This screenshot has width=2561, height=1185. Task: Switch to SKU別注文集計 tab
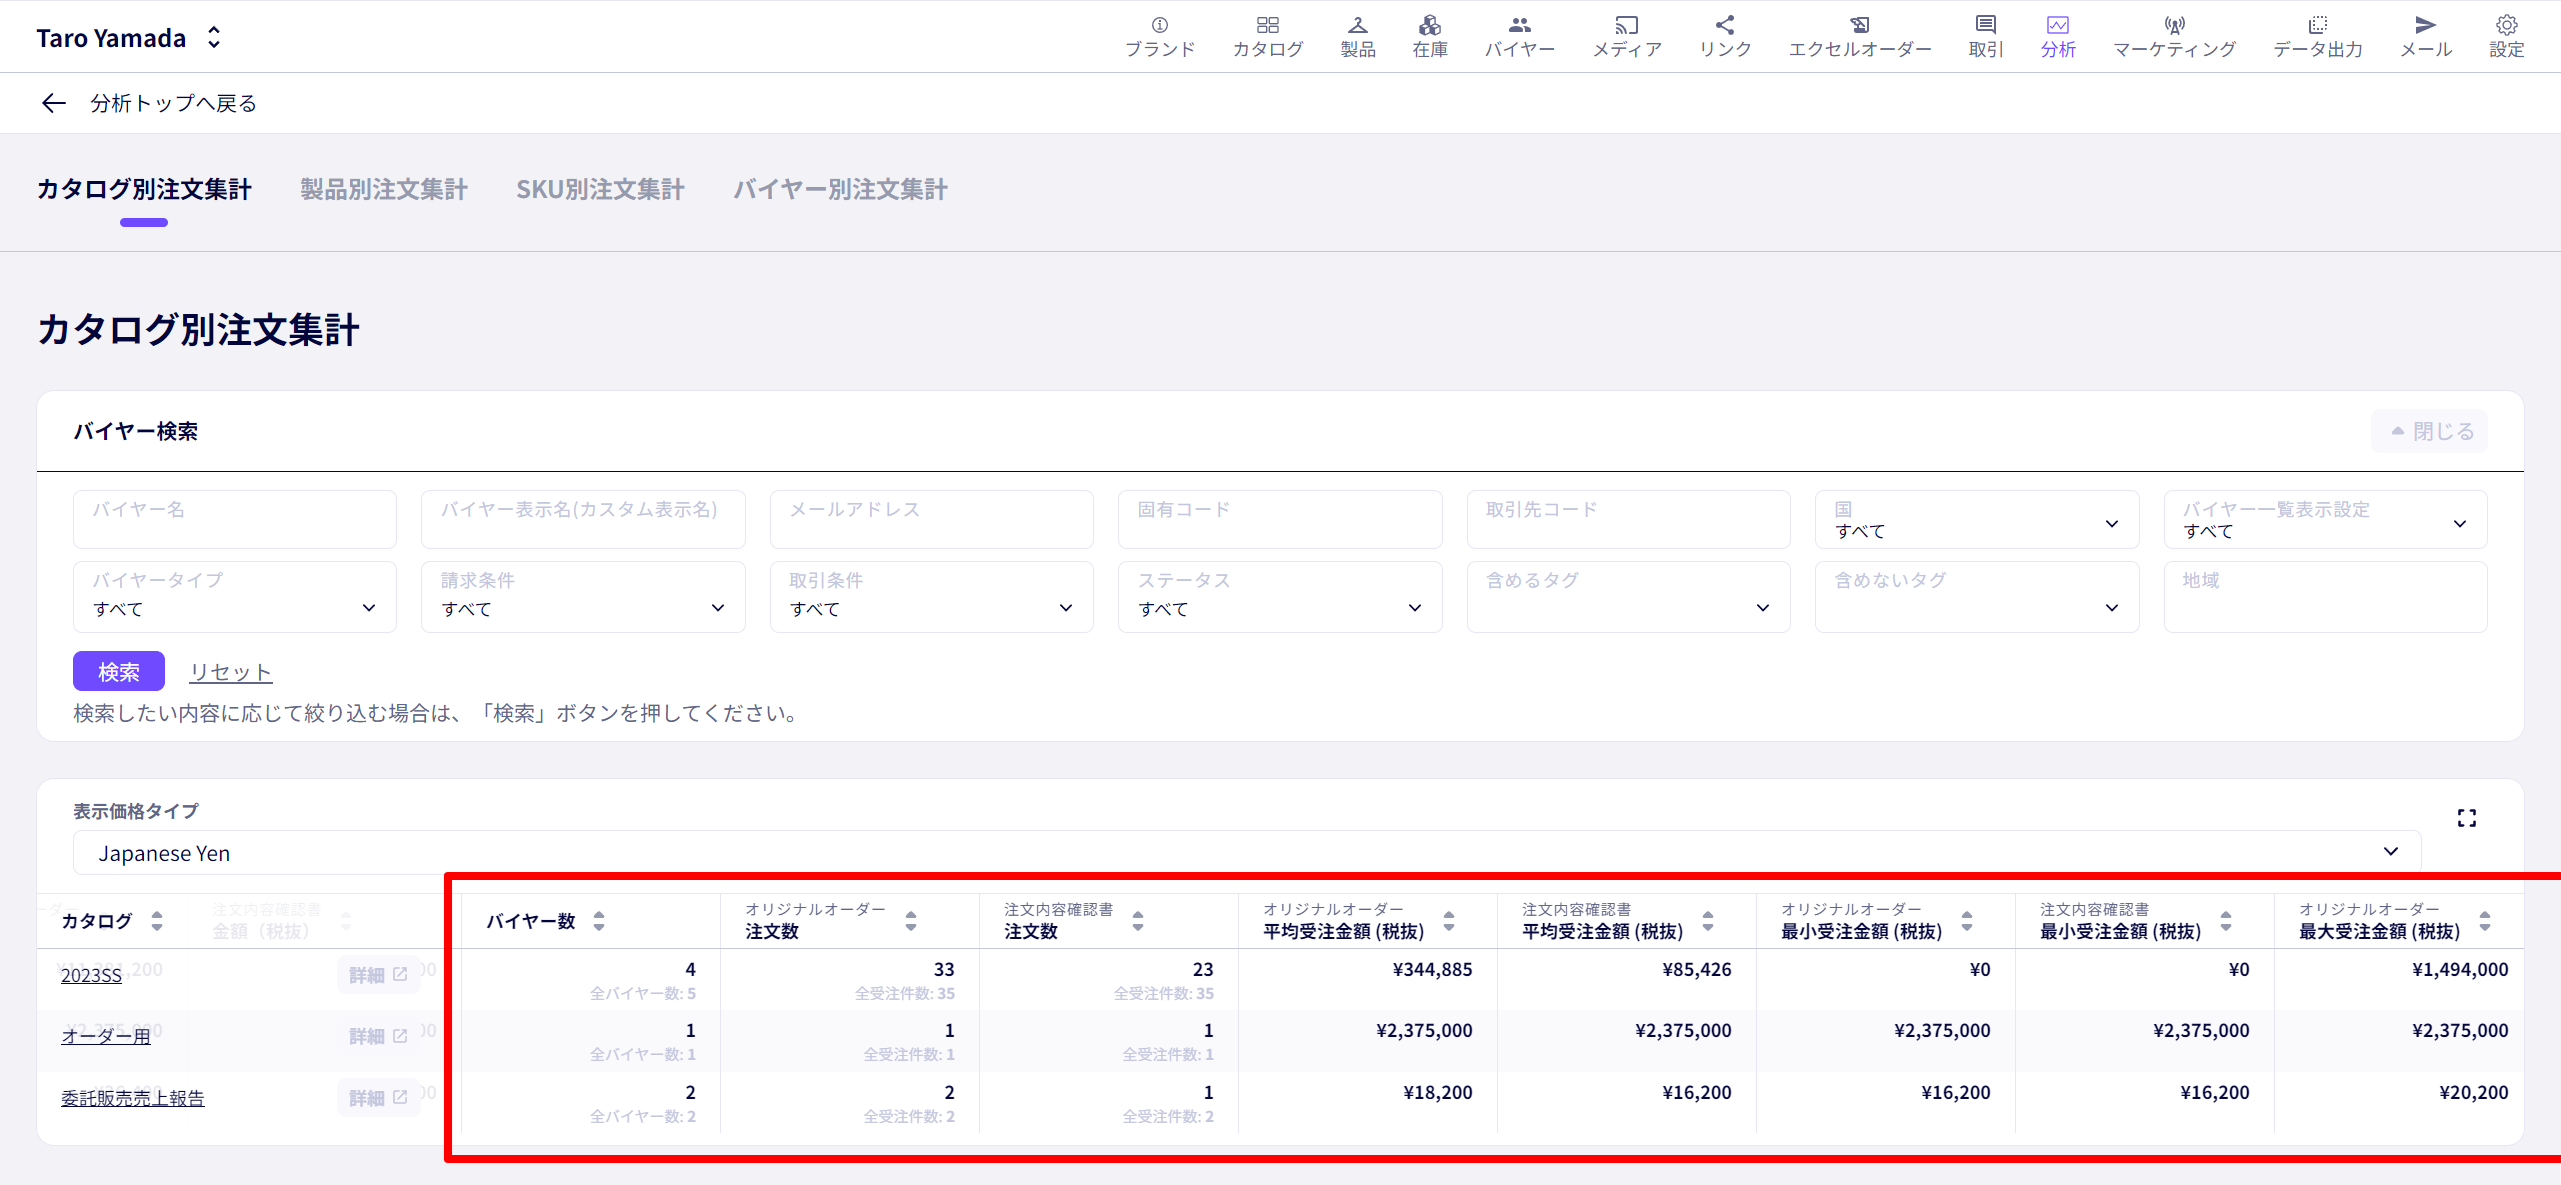[x=600, y=189]
